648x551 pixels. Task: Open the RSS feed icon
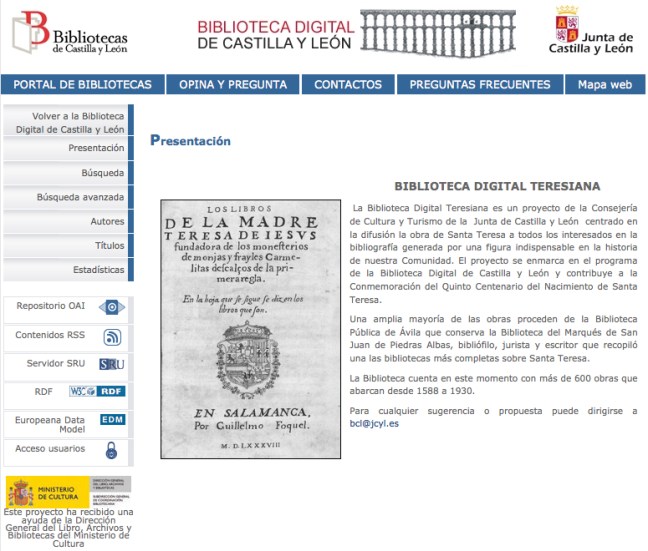pos(112,336)
